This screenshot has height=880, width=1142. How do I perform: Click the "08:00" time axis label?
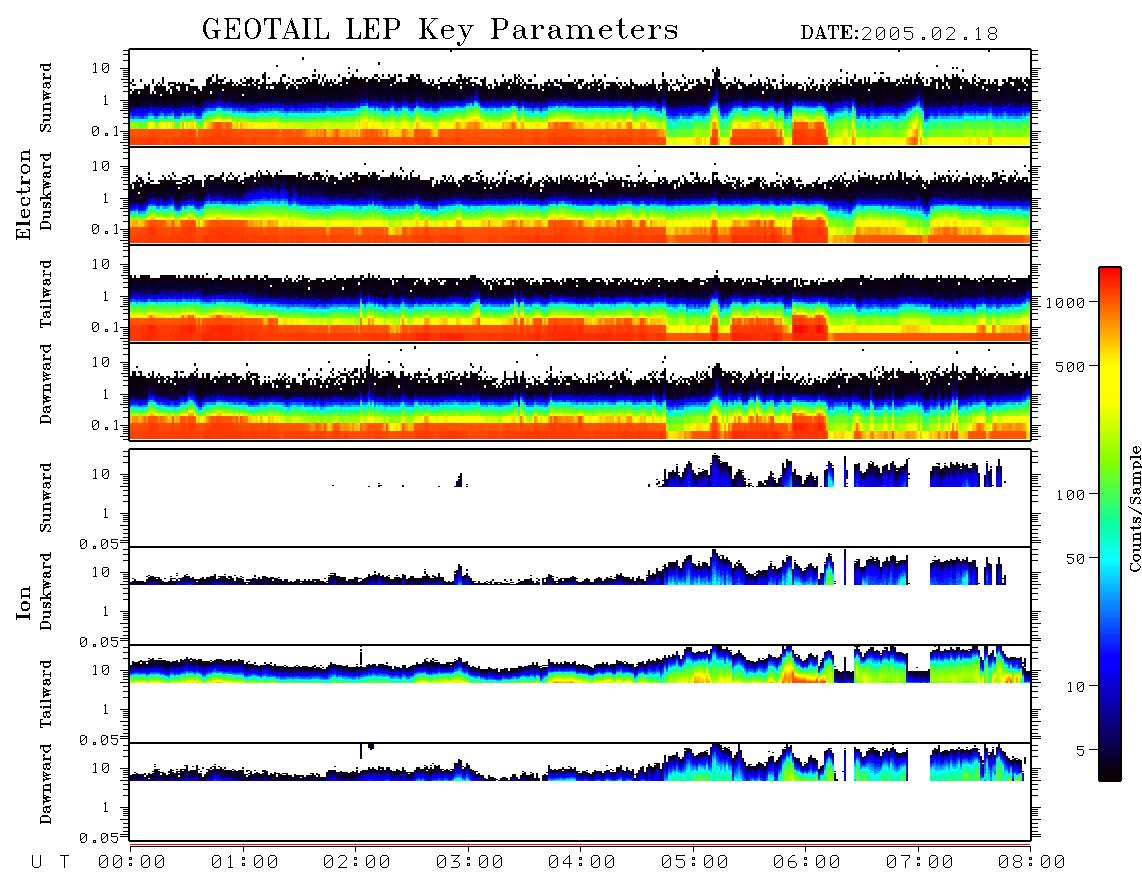tap(1032, 862)
